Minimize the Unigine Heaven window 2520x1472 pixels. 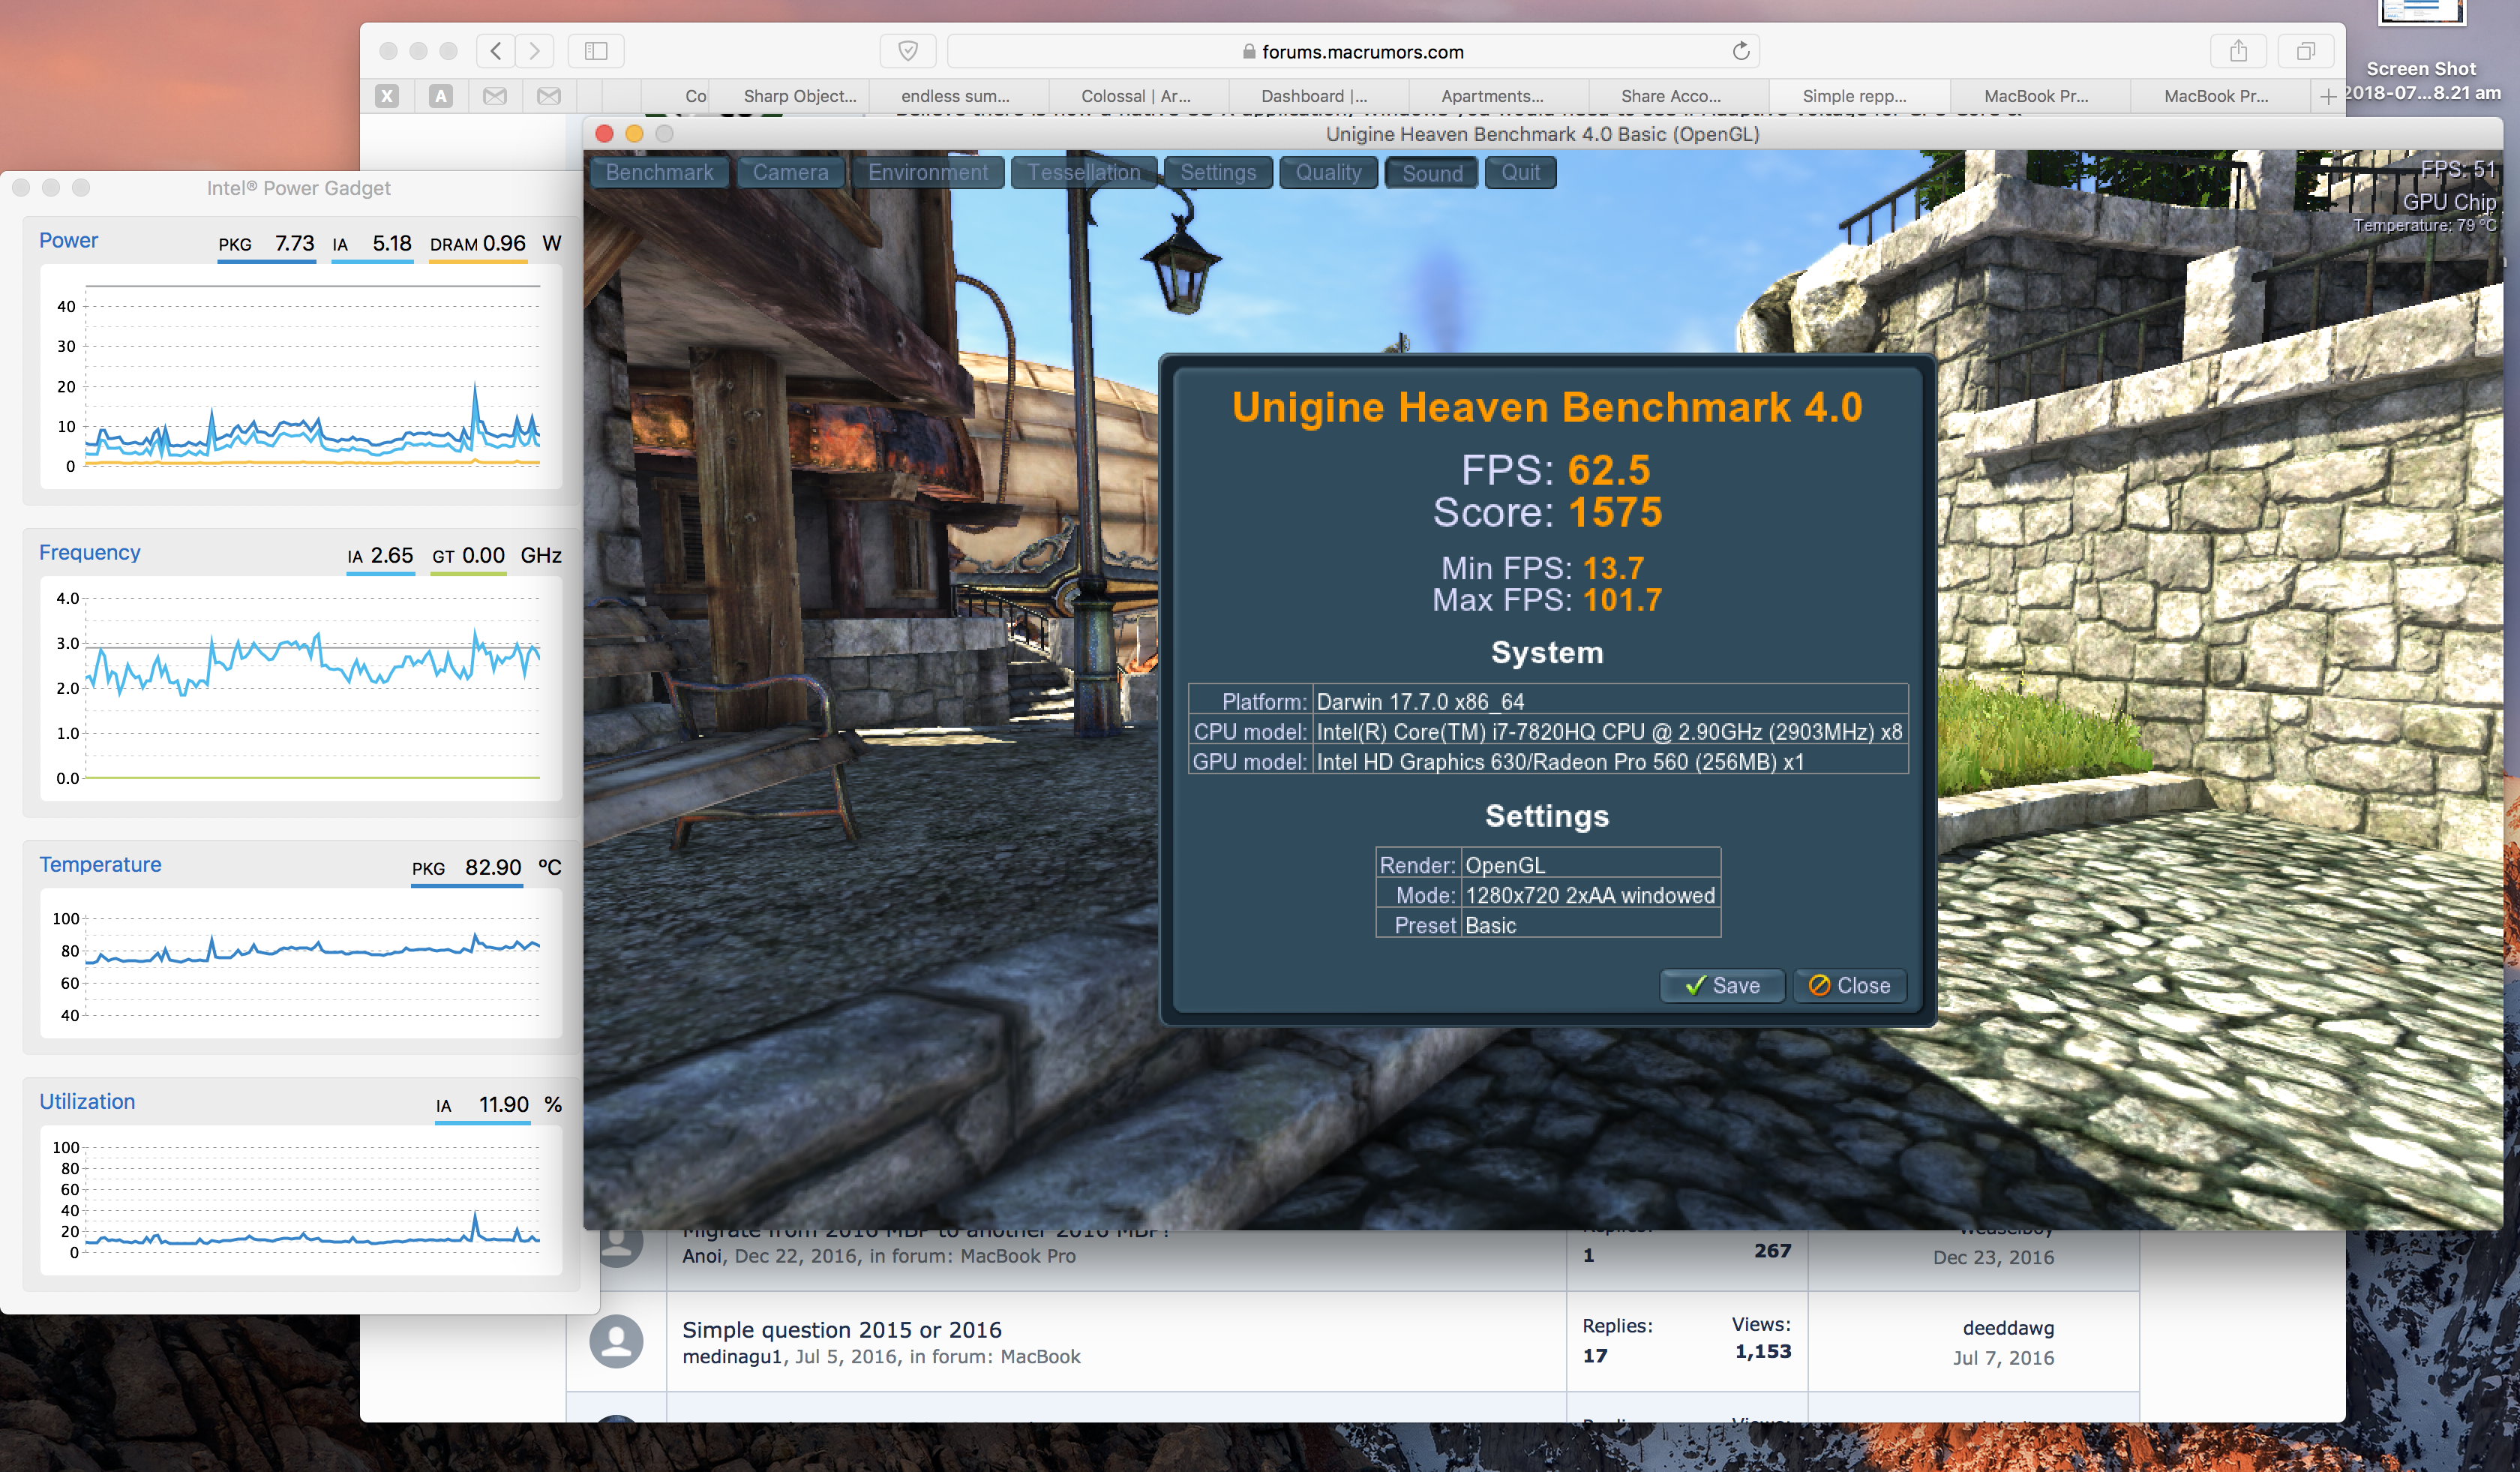634,134
